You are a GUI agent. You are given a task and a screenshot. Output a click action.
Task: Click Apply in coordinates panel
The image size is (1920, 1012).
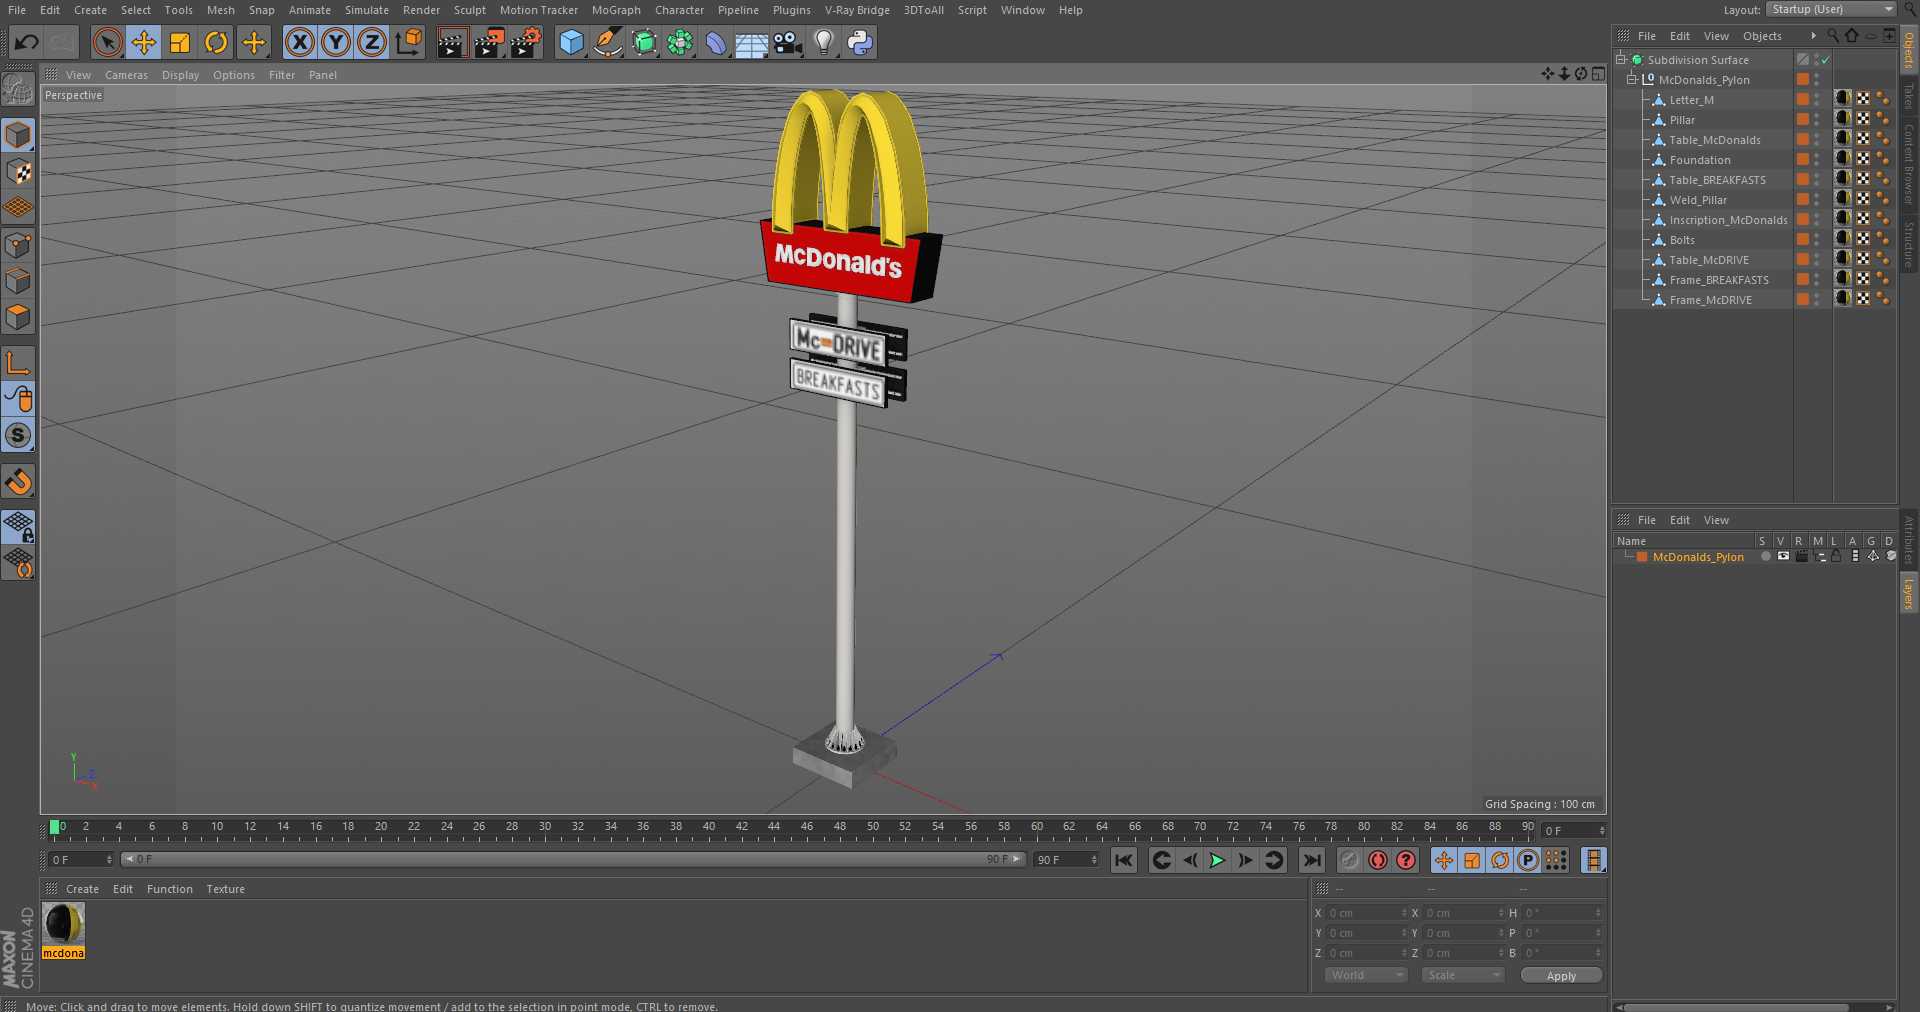[x=1561, y=975]
